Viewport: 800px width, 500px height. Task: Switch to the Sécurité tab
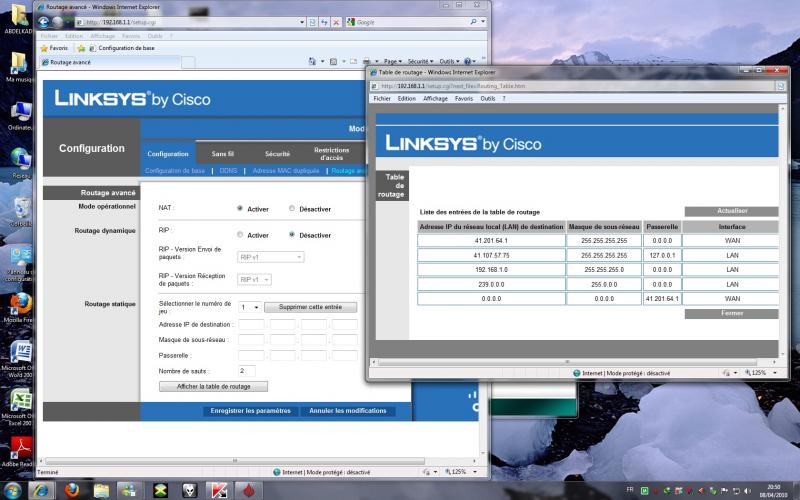point(277,154)
